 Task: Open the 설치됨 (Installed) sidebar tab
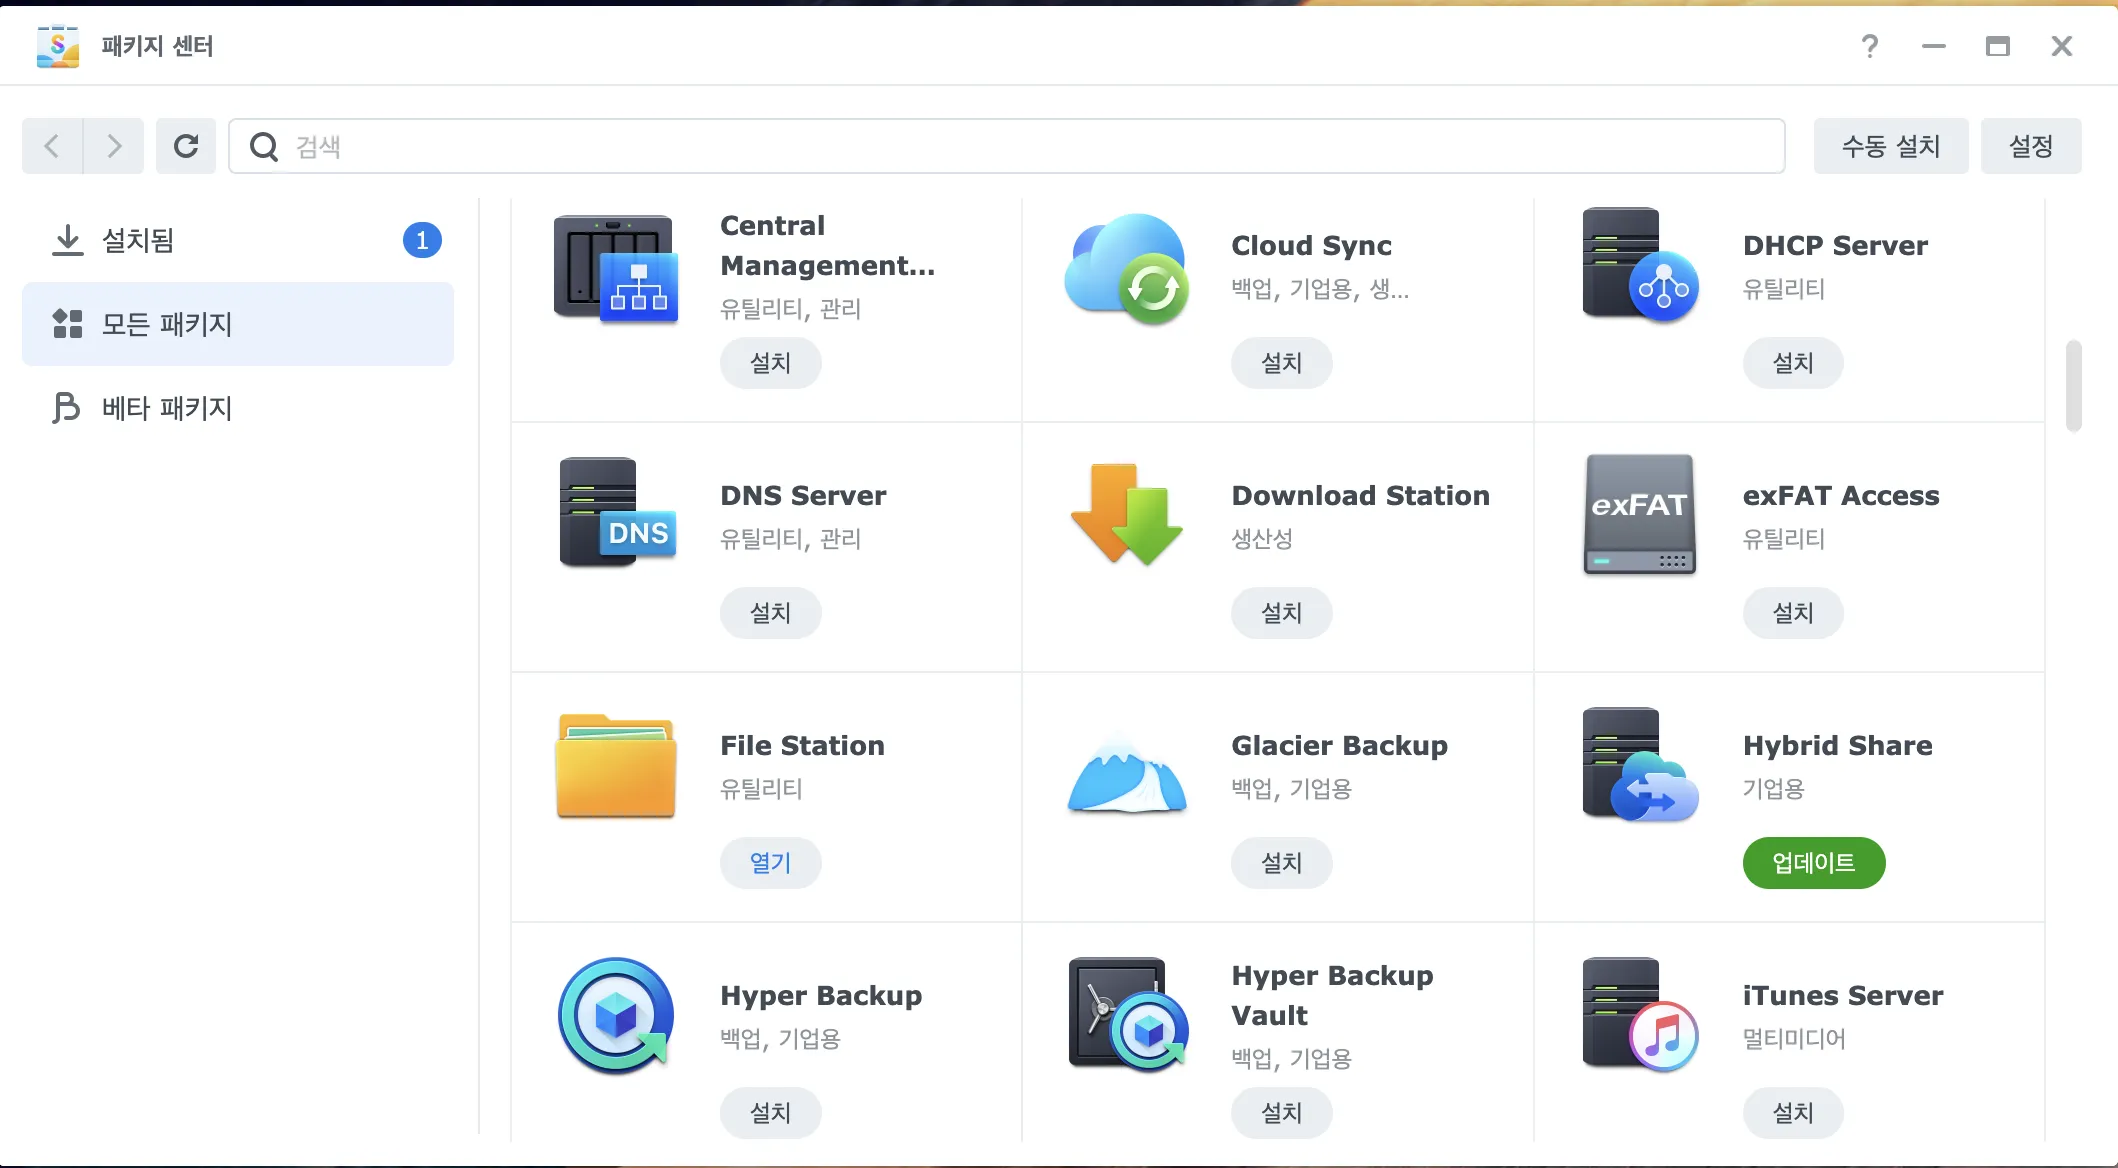pos(238,240)
